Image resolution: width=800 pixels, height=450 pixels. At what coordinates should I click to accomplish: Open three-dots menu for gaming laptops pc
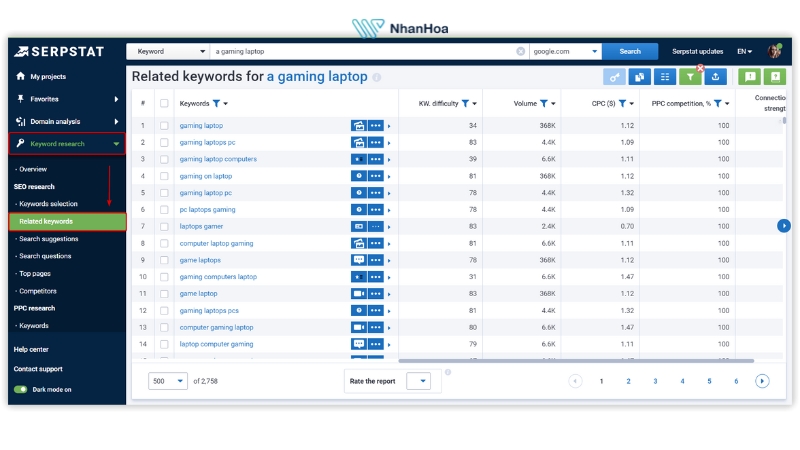[x=376, y=142]
